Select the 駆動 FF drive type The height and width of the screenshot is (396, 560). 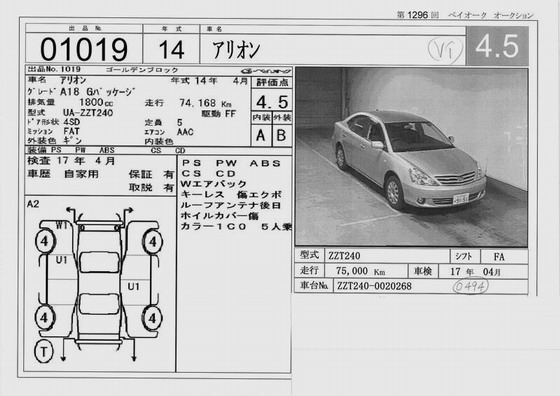point(218,114)
